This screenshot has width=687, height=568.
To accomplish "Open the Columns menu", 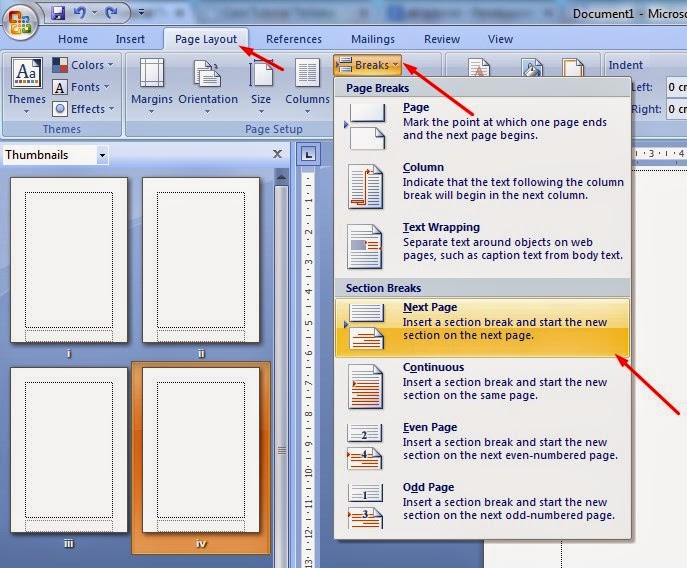I will click(x=307, y=85).
